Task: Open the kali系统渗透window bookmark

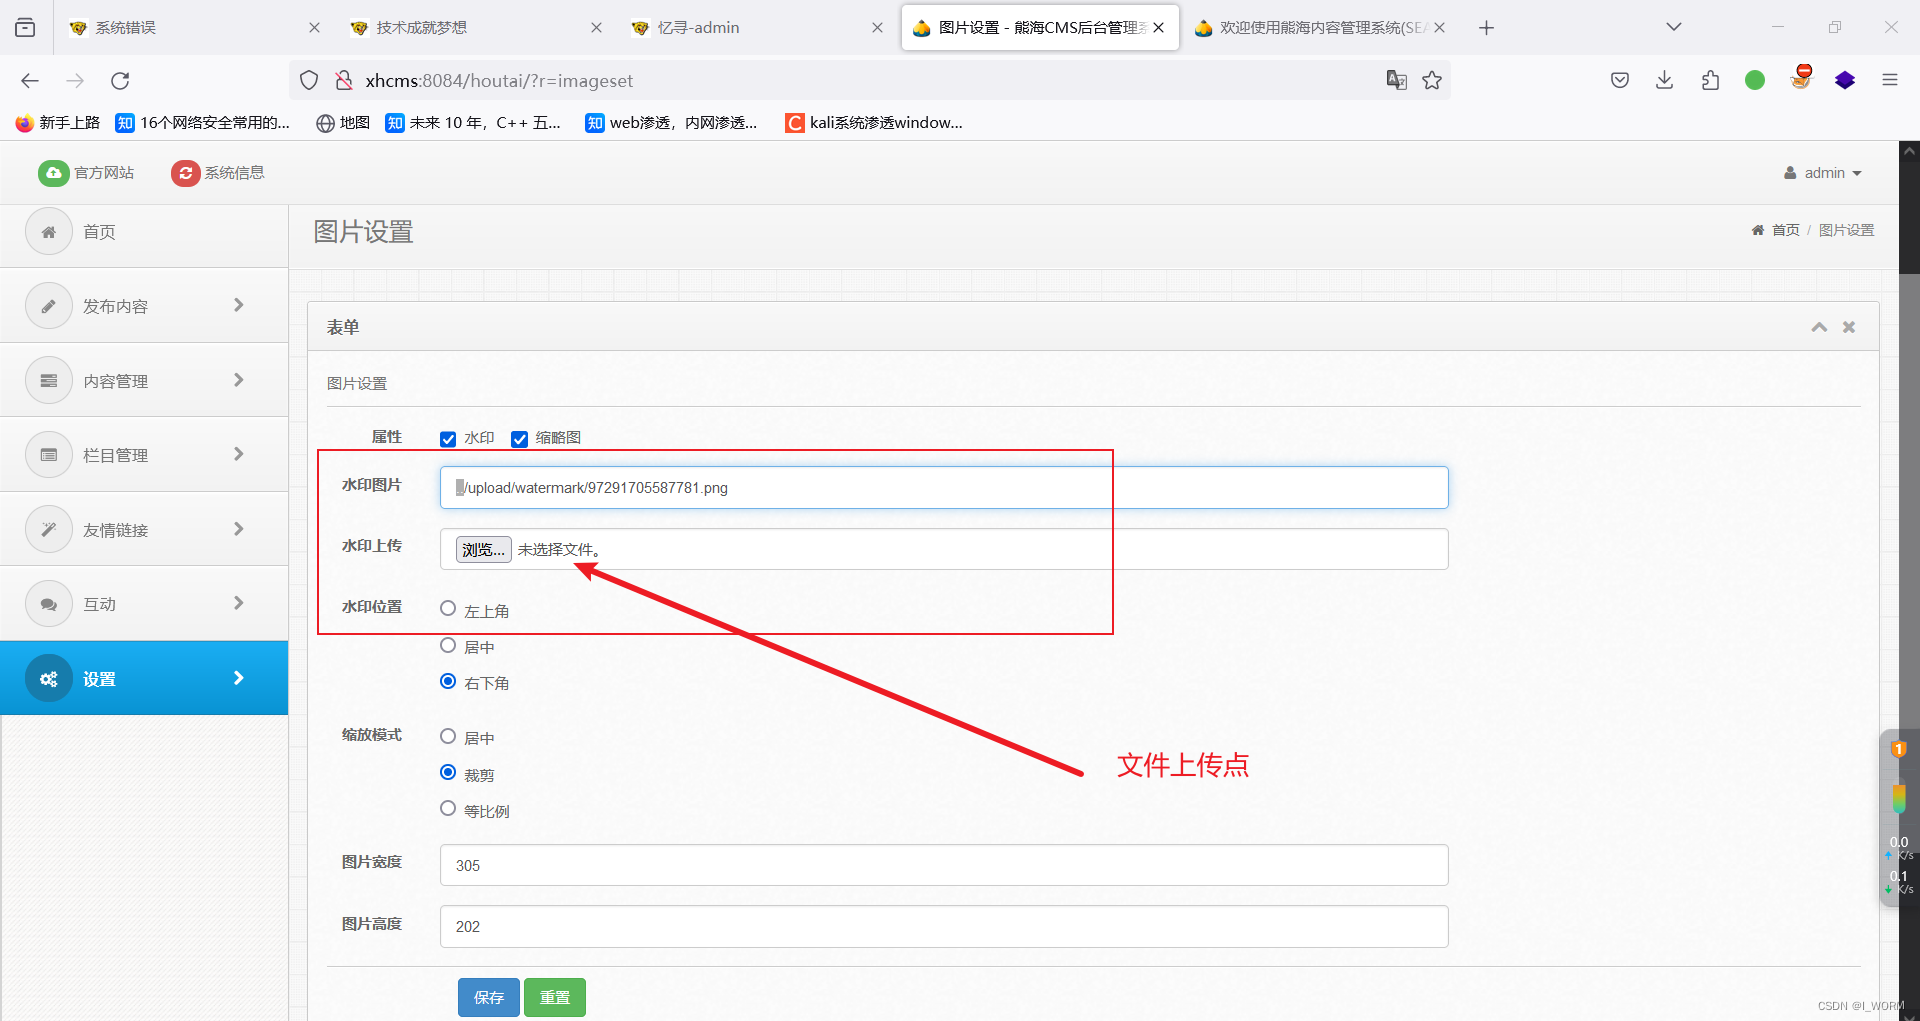Action: point(874,123)
